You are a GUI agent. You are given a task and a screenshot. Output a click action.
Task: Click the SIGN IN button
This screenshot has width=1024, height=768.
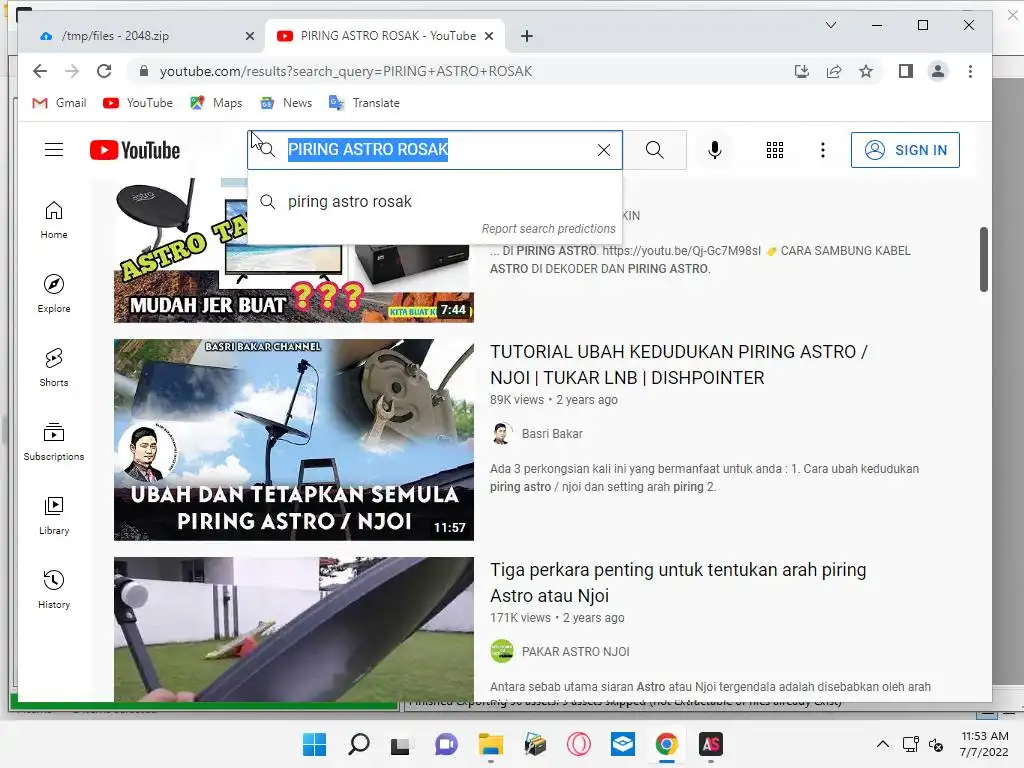click(x=905, y=150)
